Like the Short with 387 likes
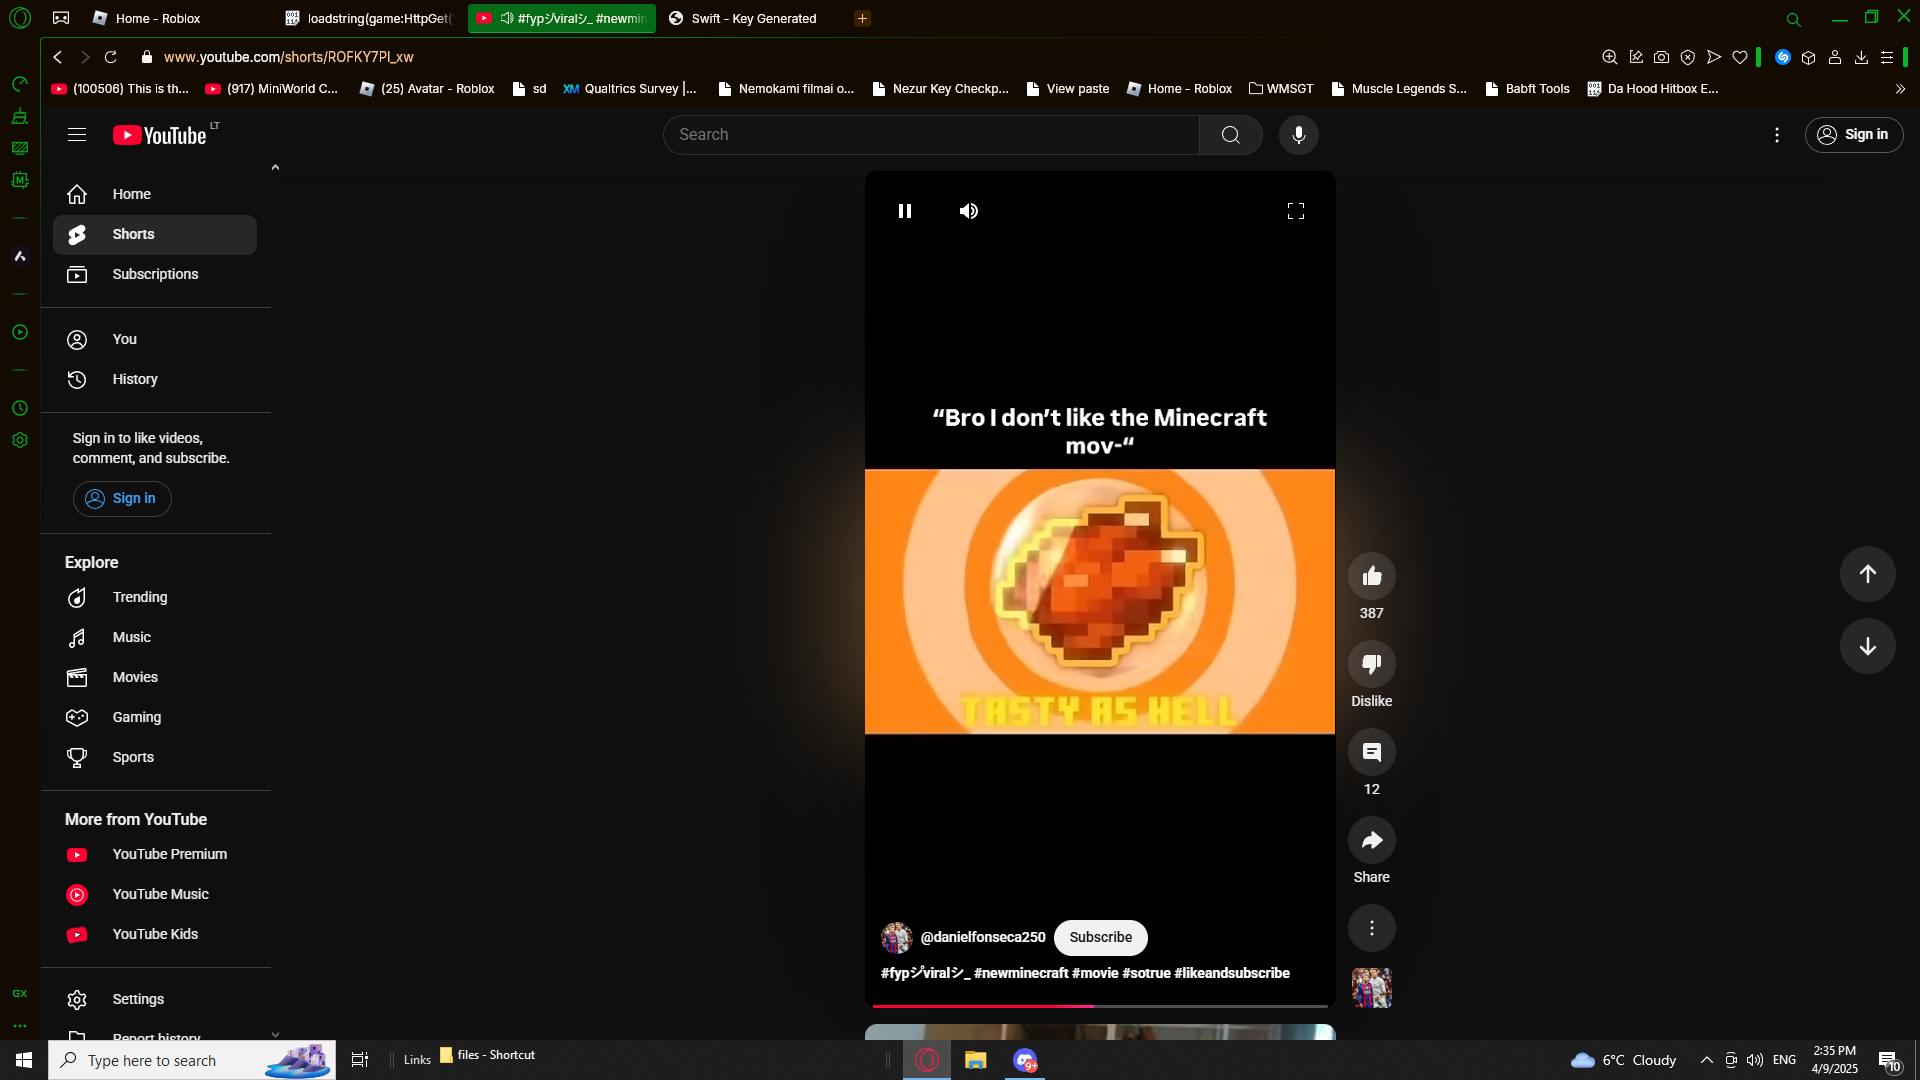1920x1080 pixels. [1372, 576]
